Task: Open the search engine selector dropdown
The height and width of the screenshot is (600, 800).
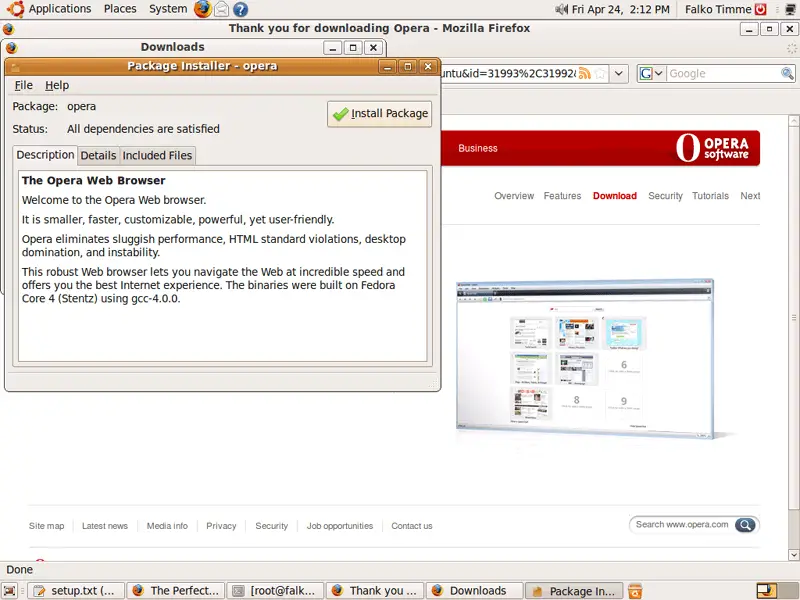Action: point(651,73)
